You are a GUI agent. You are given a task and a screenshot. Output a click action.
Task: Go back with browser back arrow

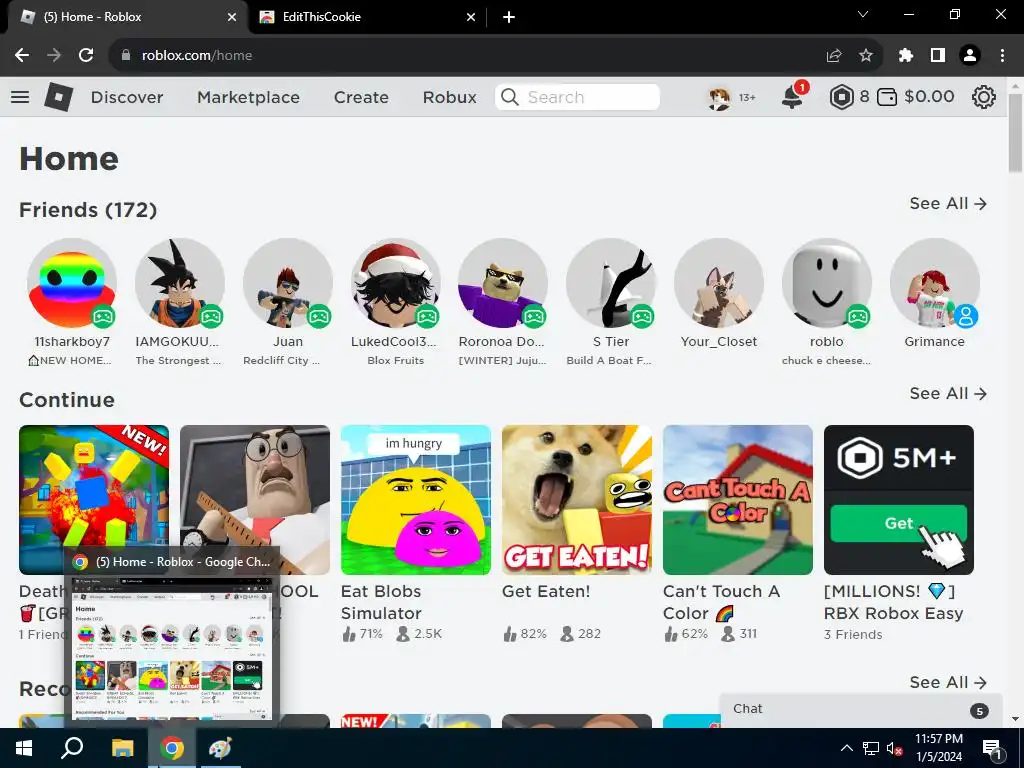[22, 56]
